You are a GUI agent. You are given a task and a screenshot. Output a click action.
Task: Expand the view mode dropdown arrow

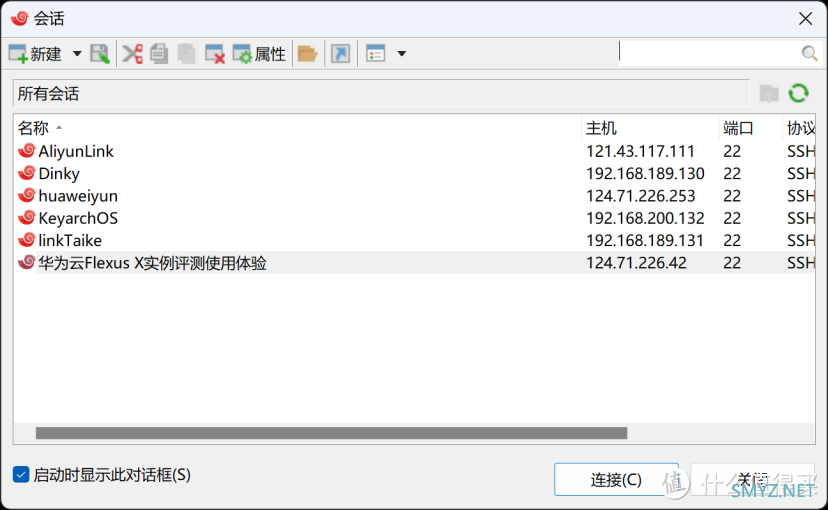point(402,54)
